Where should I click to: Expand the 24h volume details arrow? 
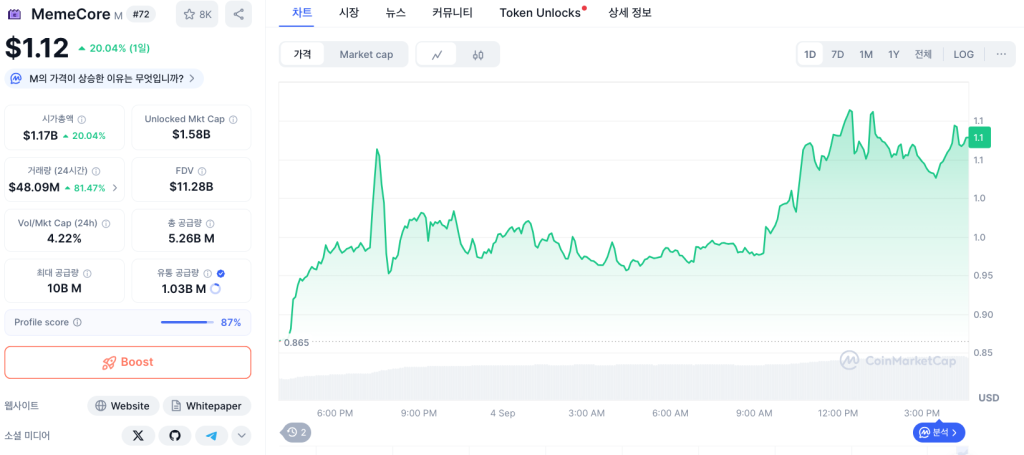(114, 187)
